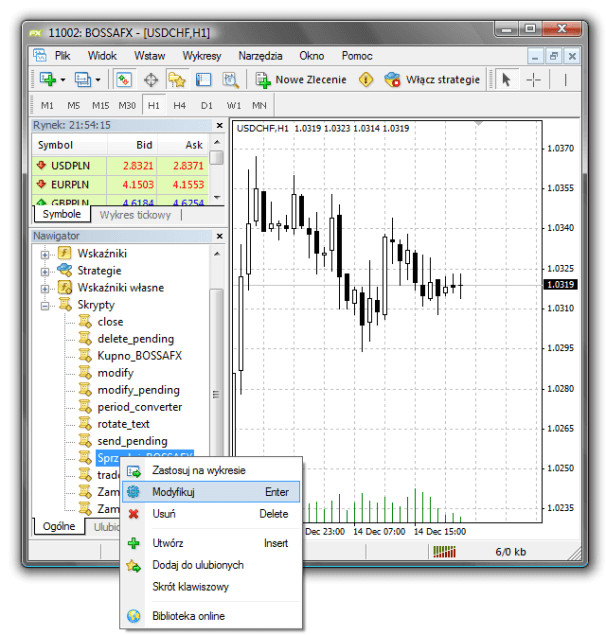Switch to D1 timeframe
606x635 pixels.
point(207,106)
